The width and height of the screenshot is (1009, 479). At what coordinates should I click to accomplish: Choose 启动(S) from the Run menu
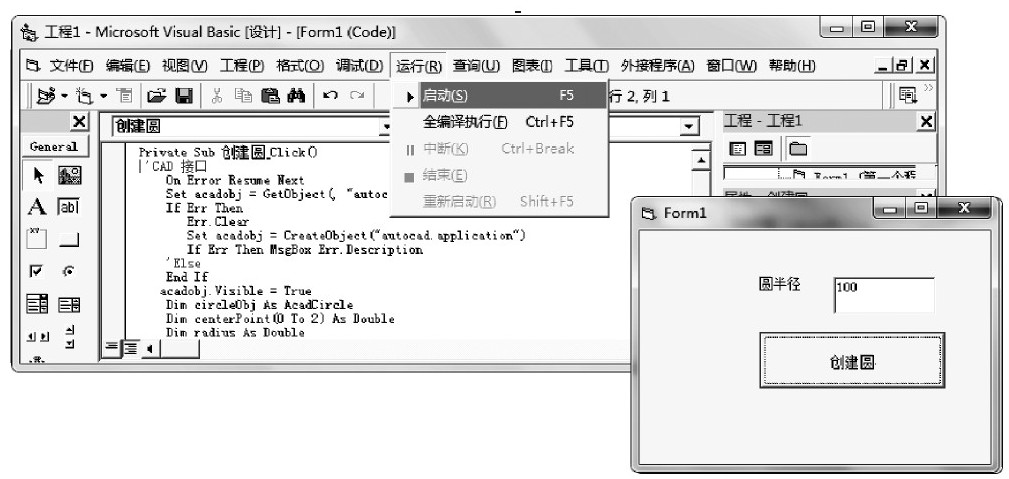coord(499,96)
